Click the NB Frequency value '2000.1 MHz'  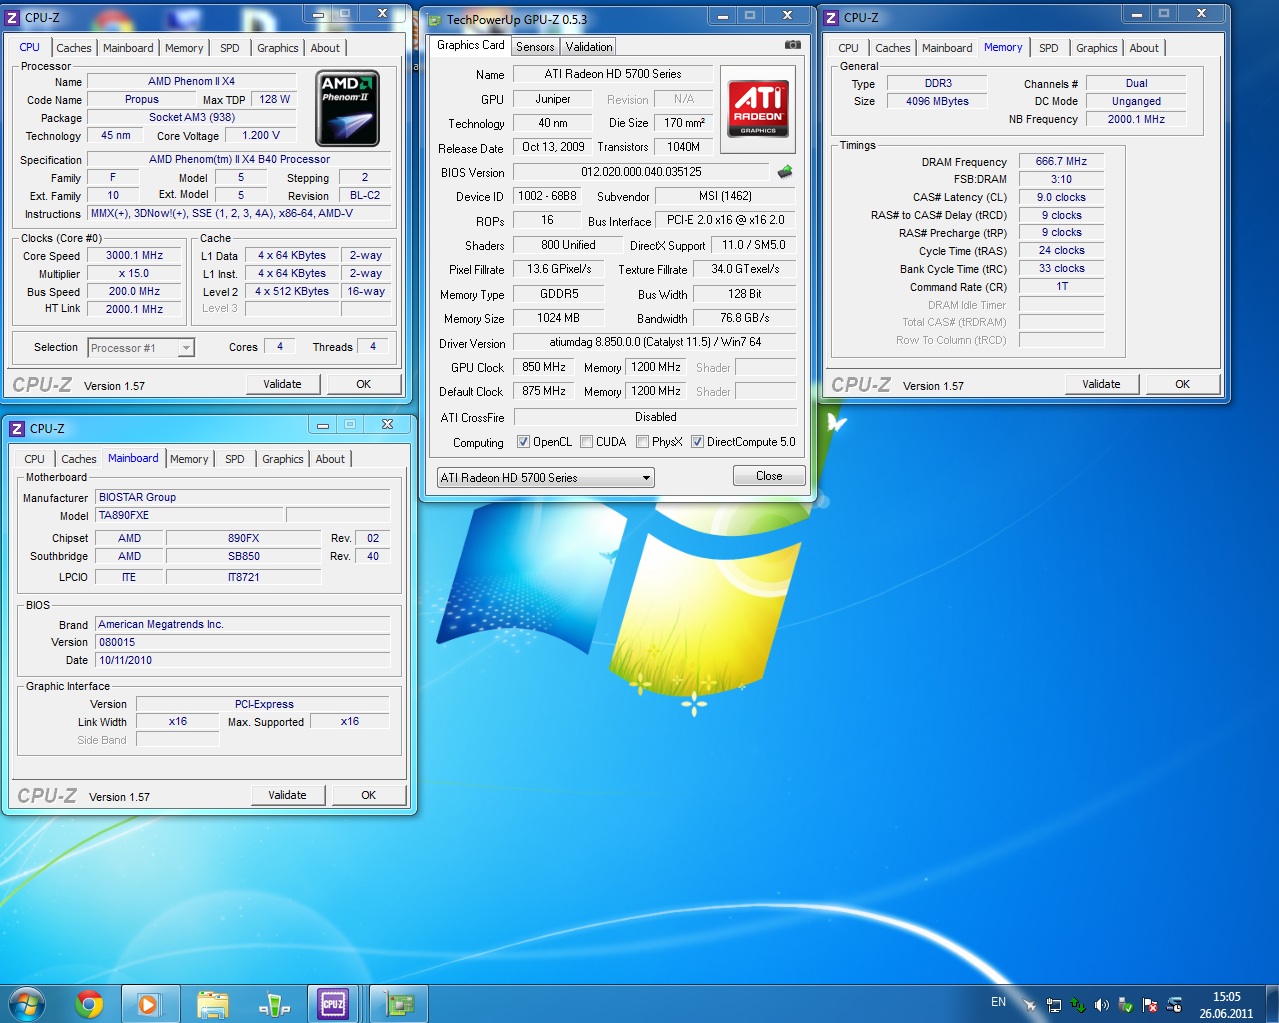pyautogui.click(x=1136, y=119)
